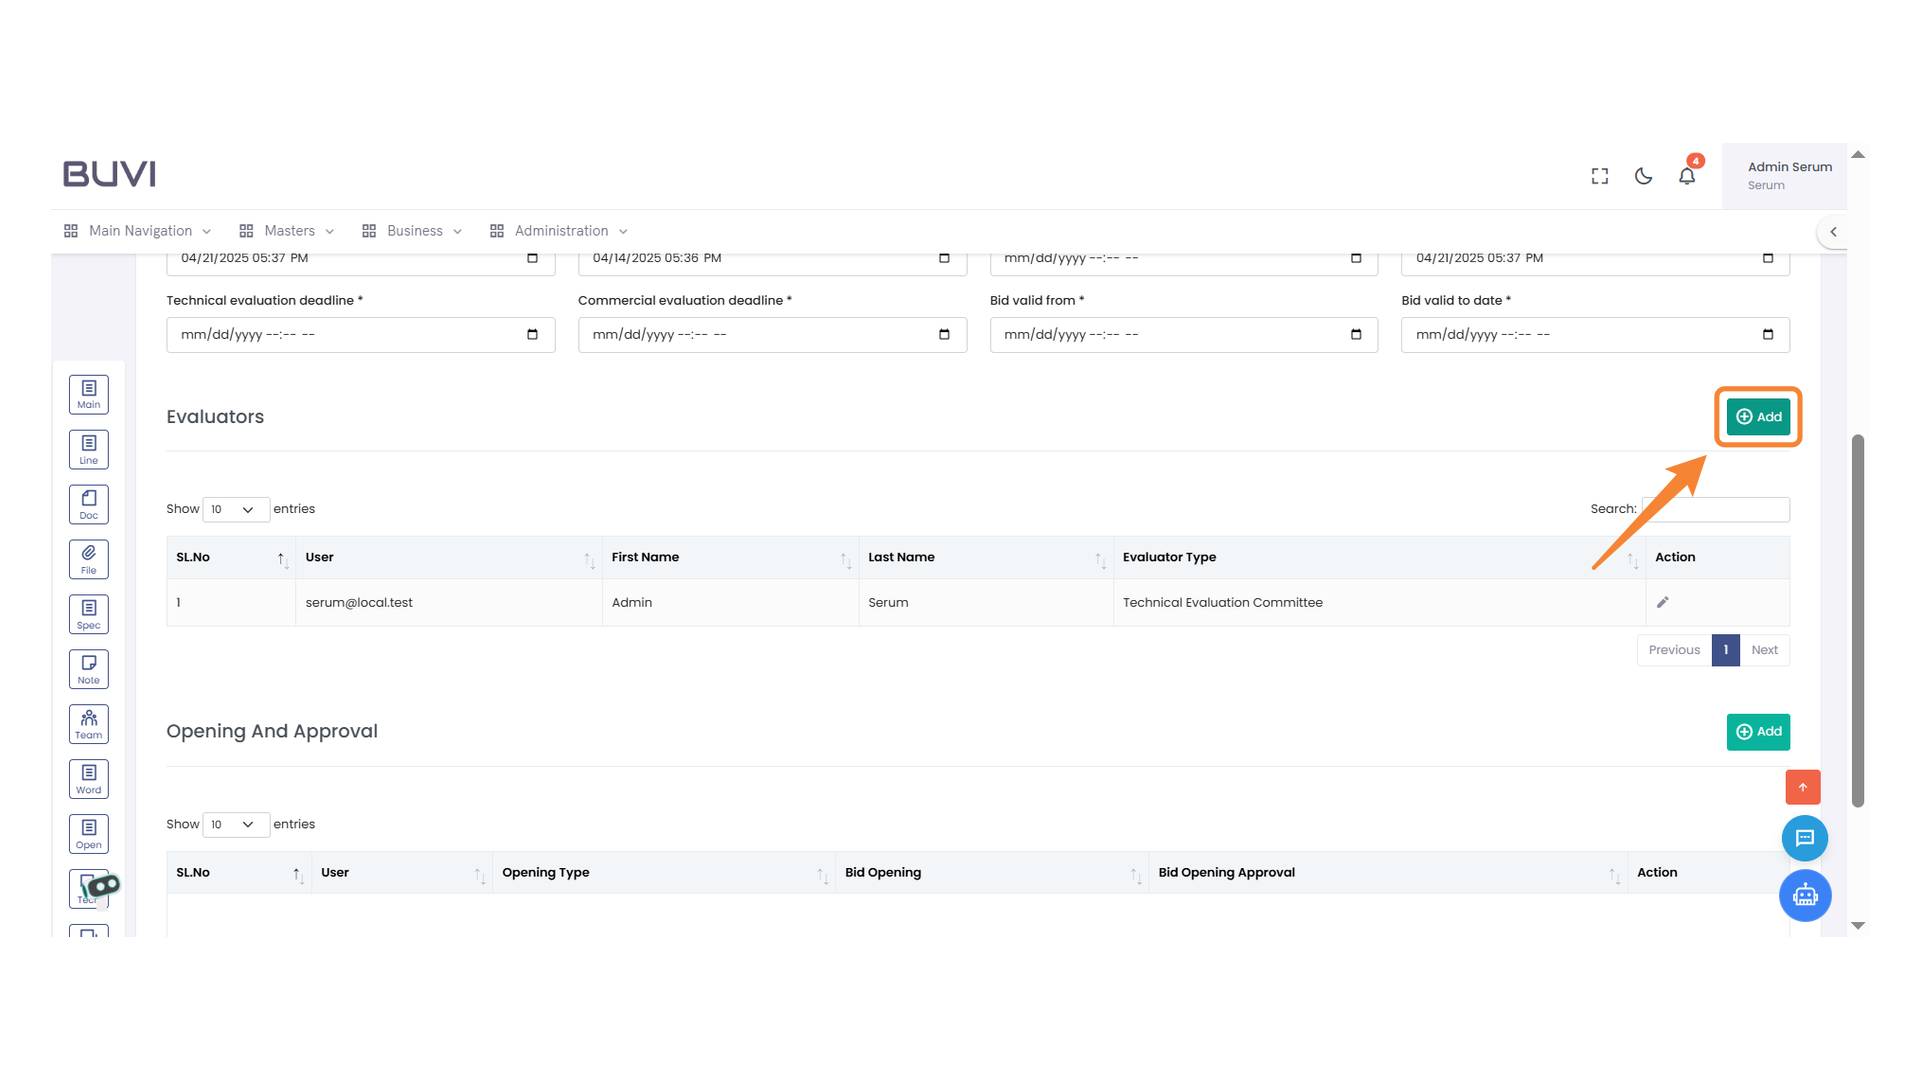Change Opening And Approval entries dropdown

235,824
